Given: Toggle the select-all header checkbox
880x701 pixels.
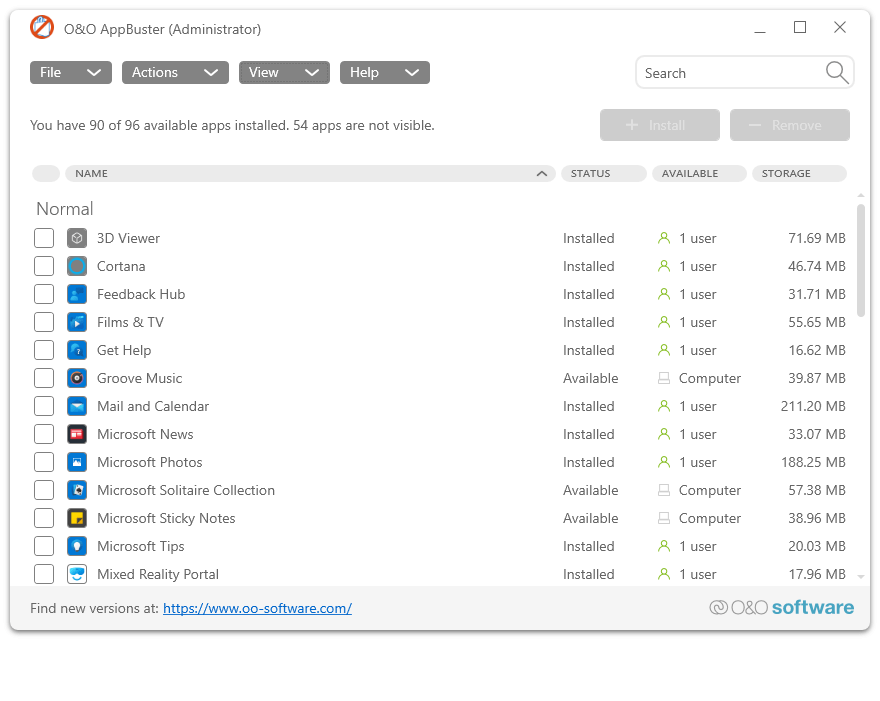Looking at the screenshot, I should [x=46, y=173].
